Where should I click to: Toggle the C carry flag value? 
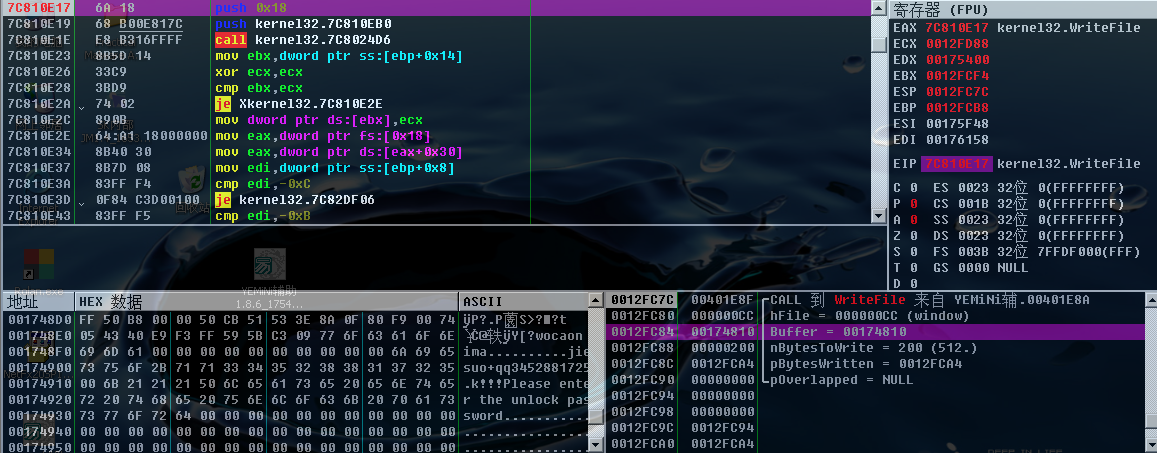[916, 188]
